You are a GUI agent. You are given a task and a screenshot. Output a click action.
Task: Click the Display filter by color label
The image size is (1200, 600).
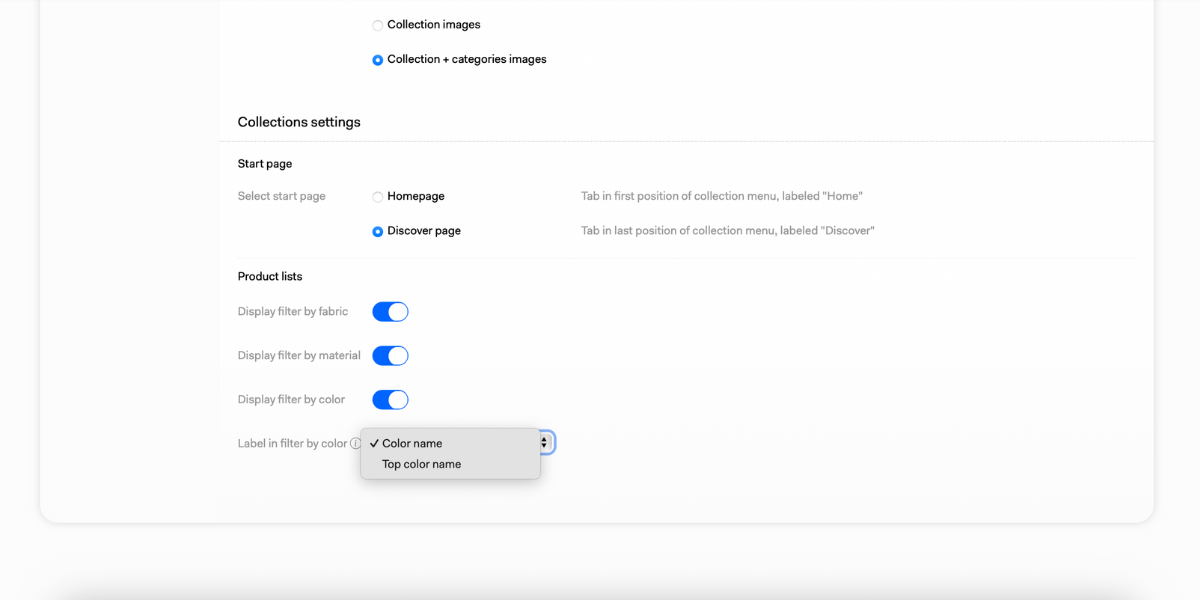click(x=291, y=400)
